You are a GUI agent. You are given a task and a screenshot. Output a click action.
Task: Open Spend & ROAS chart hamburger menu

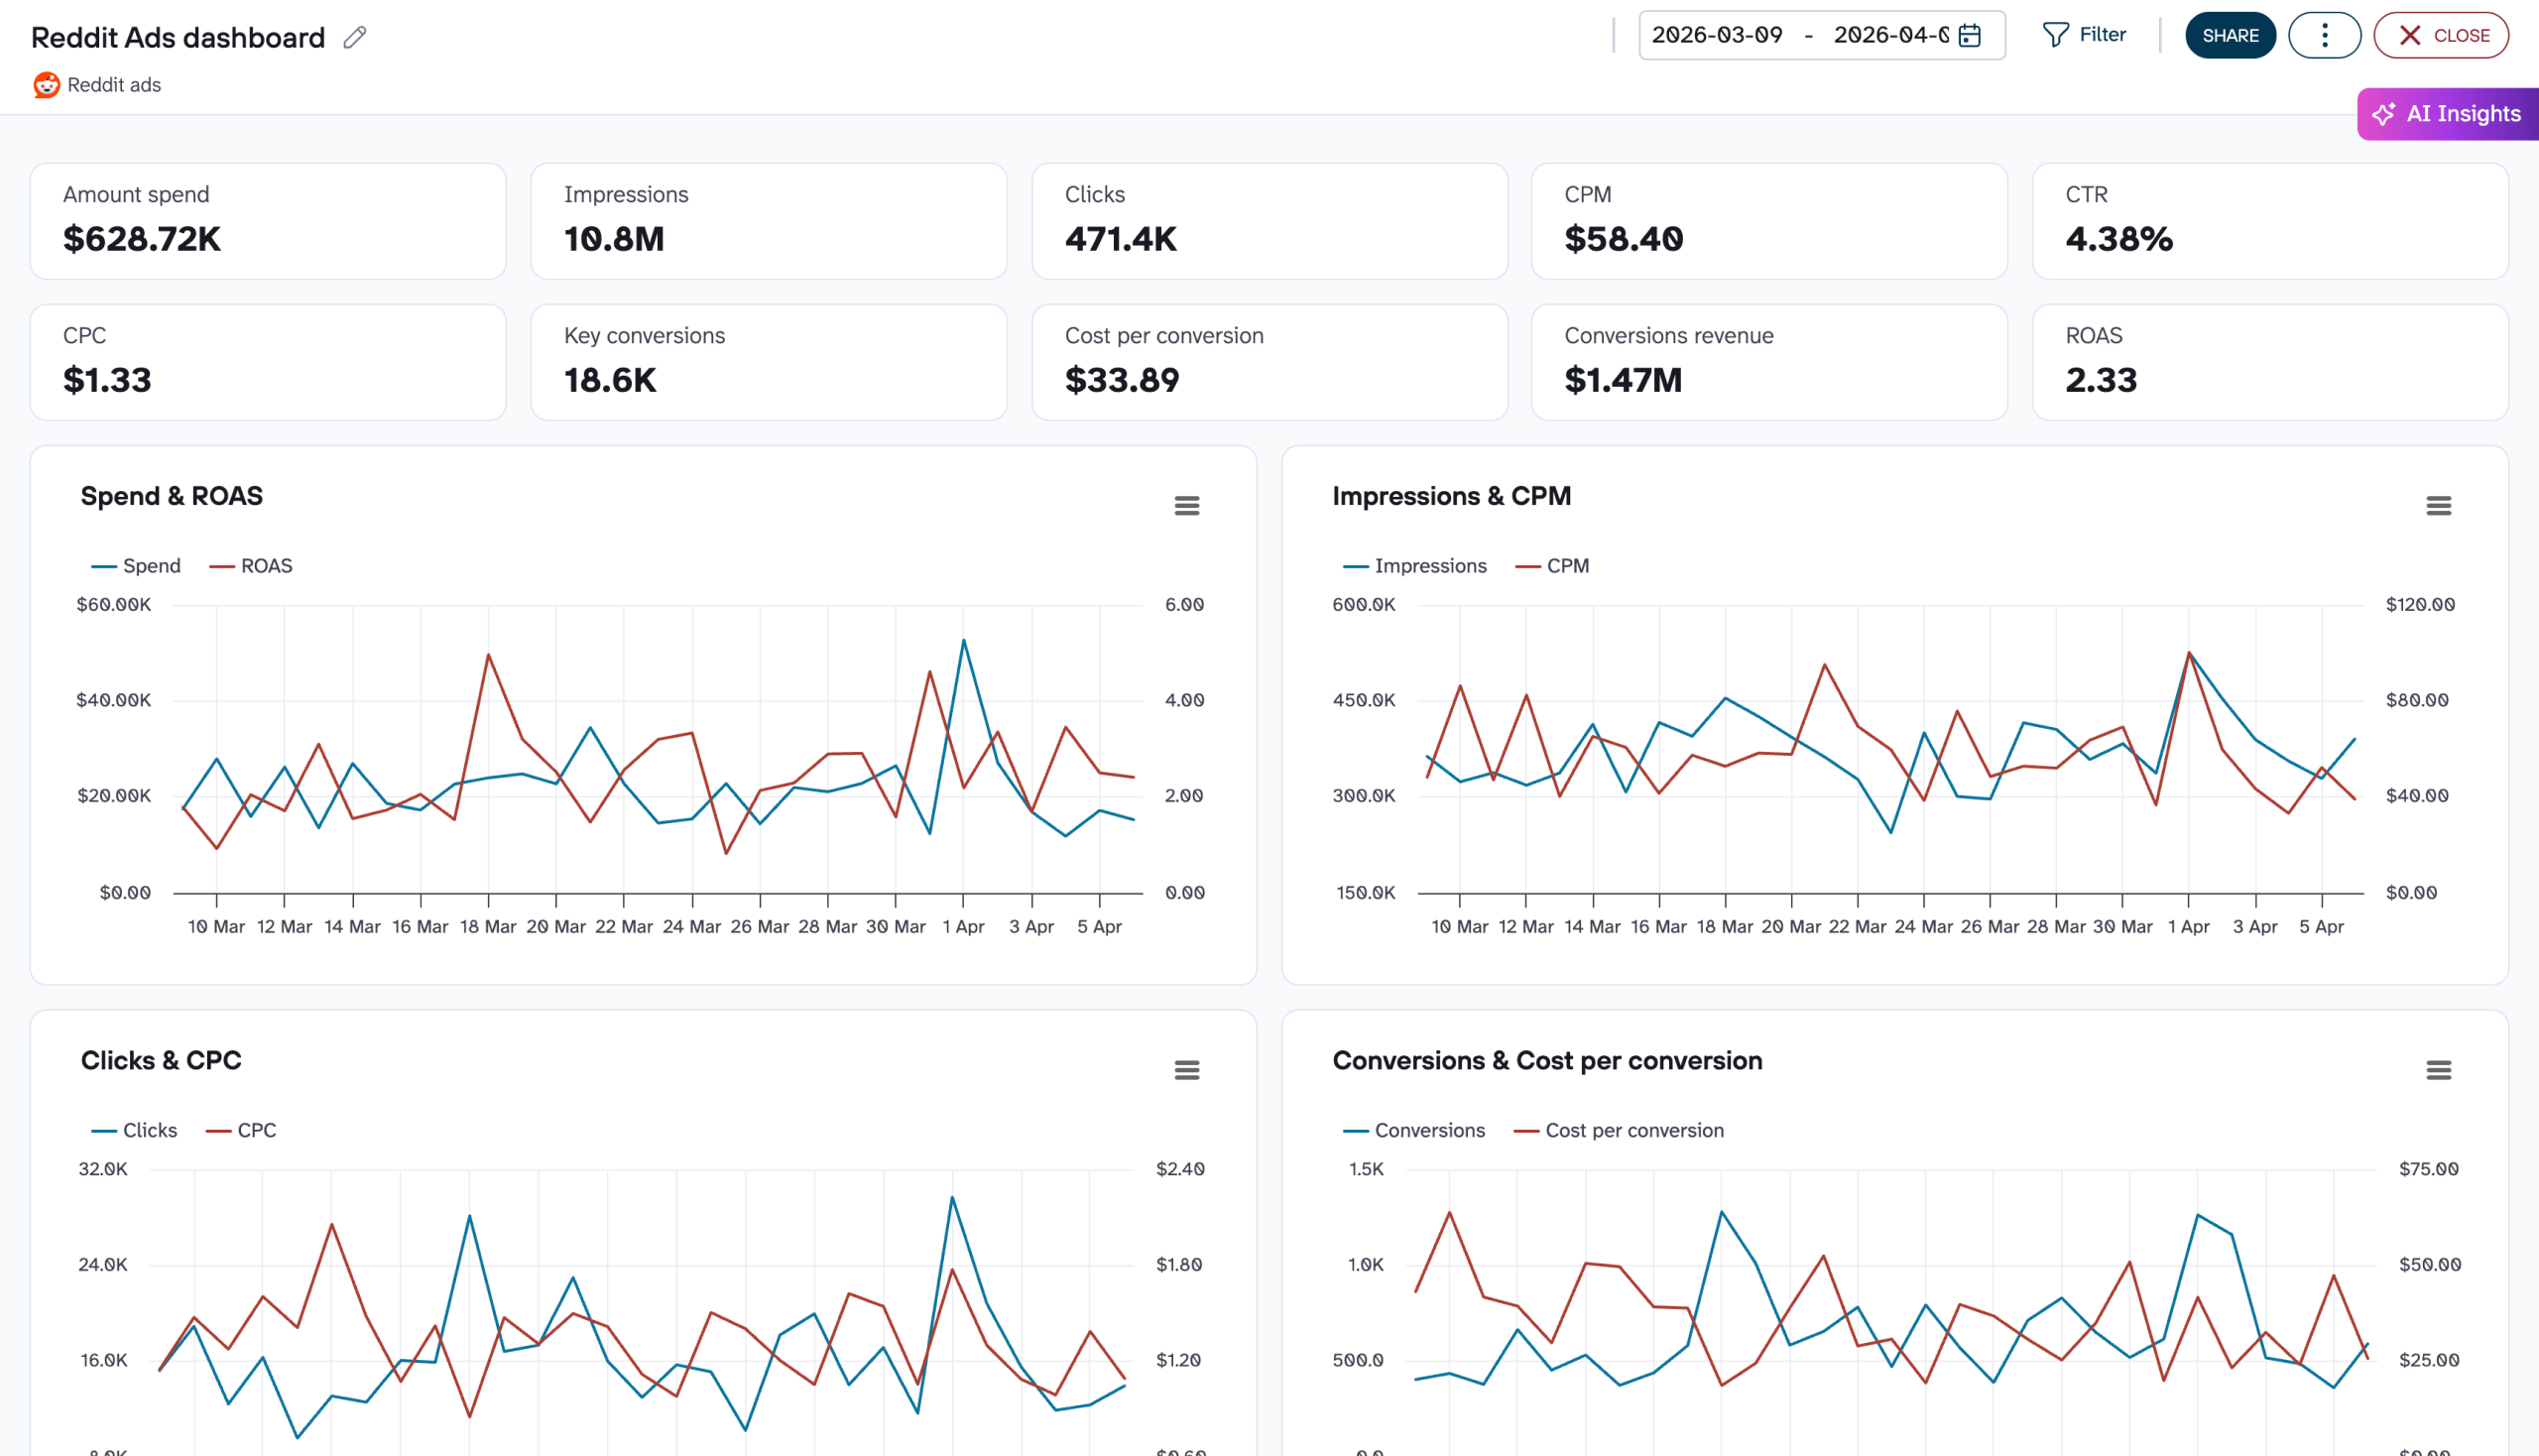[1186, 506]
